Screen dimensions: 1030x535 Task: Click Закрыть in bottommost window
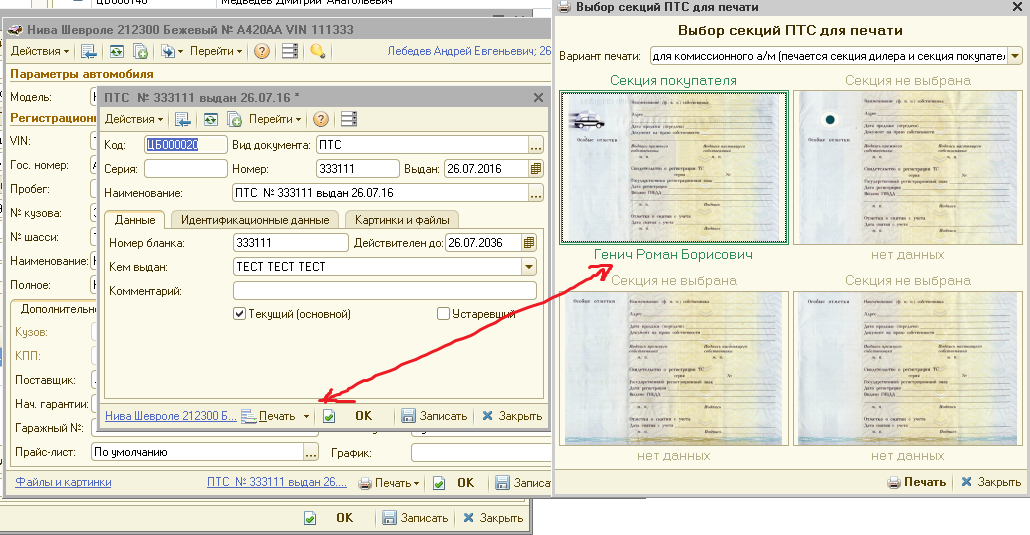(x=493, y=518)
